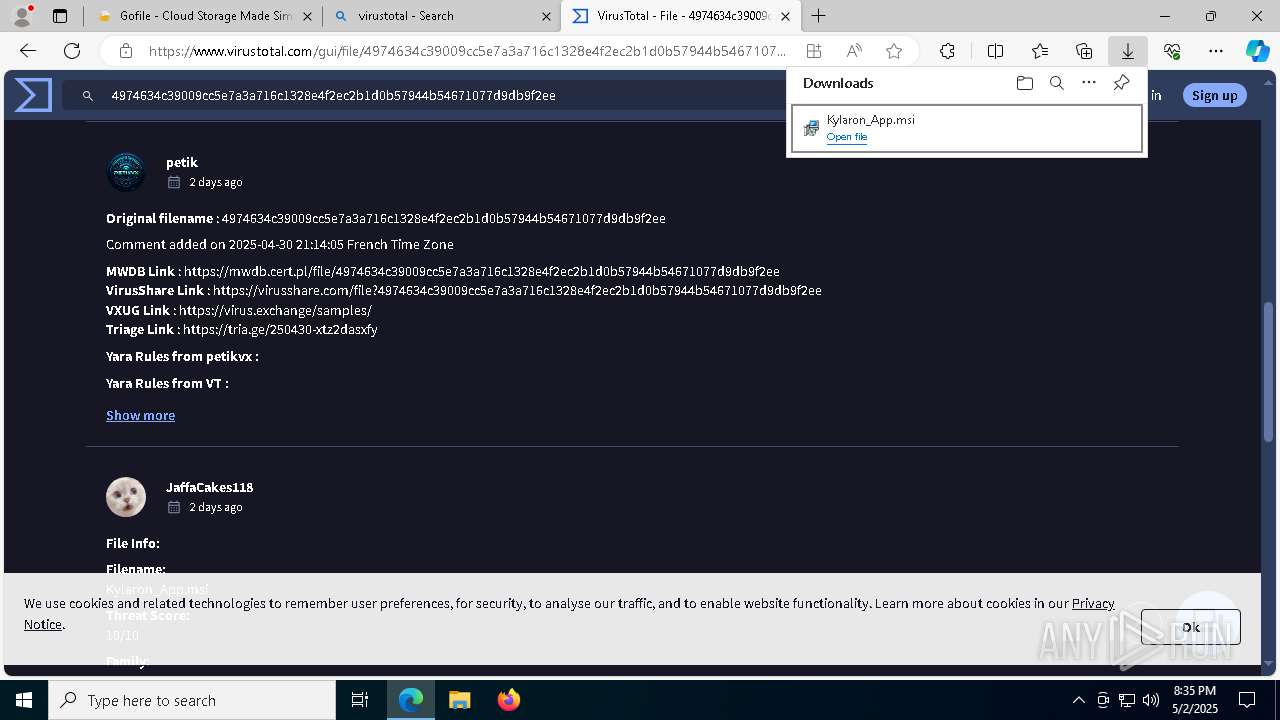1280x720 pixels.
Task: Toggle split screen view
Action: tap(995, 51)
